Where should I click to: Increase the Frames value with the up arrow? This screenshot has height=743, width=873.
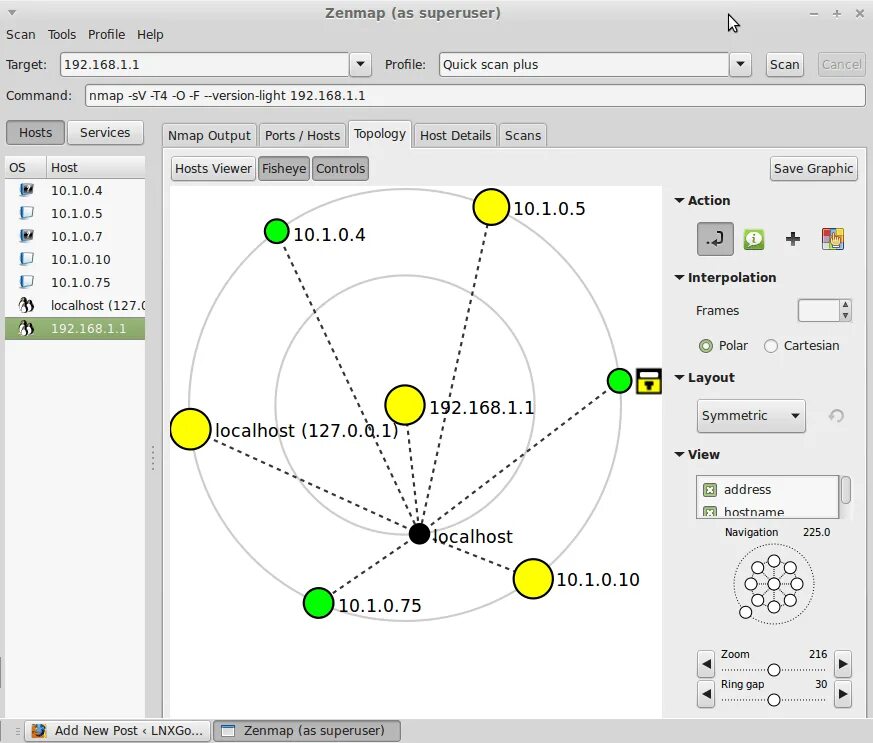pyautogui.click(x=845, y=305)
